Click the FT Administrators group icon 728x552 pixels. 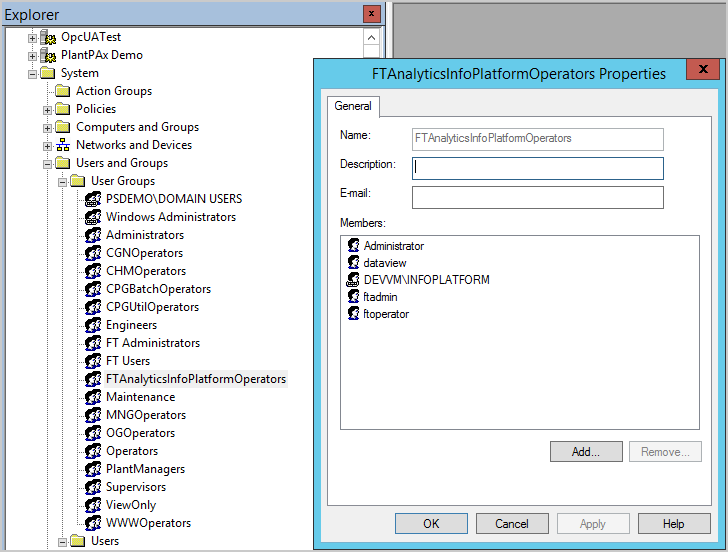(93, 344)
